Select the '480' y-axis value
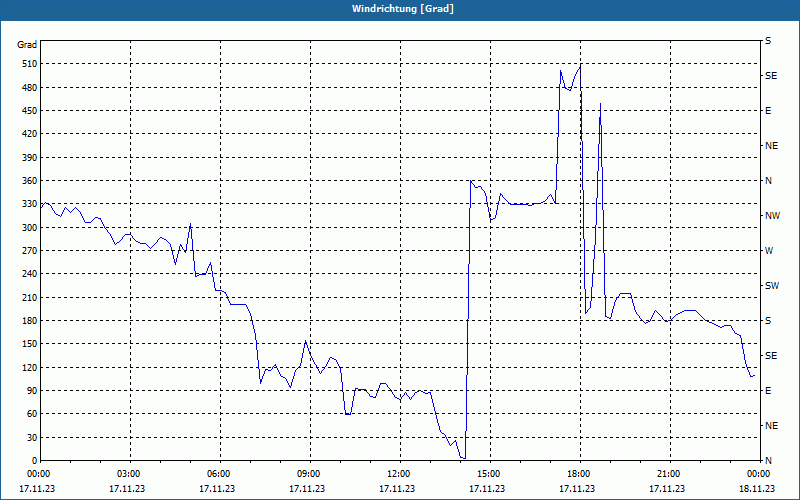The height and width of the screenshot is (500, 800). [x=30, y=88]
